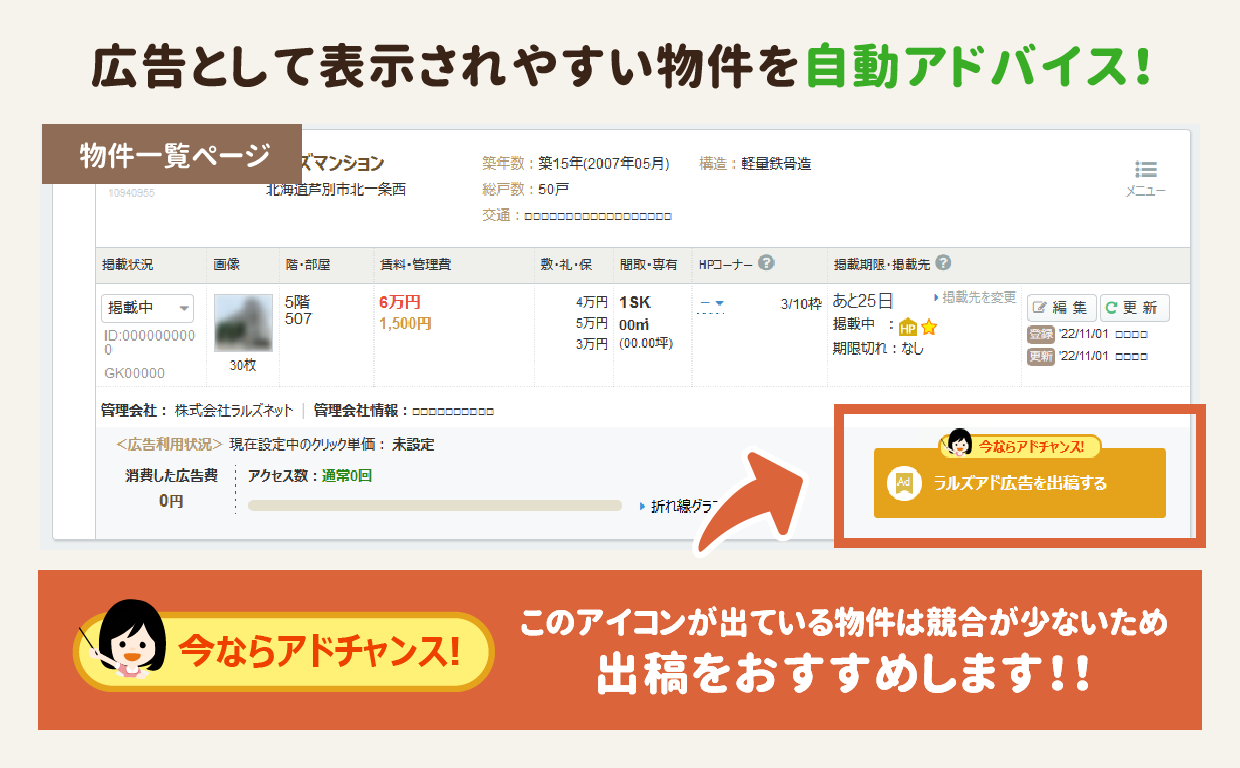Open the 掲載中 status dropdown
1240x768 pixels.
(x=148, y=308)
